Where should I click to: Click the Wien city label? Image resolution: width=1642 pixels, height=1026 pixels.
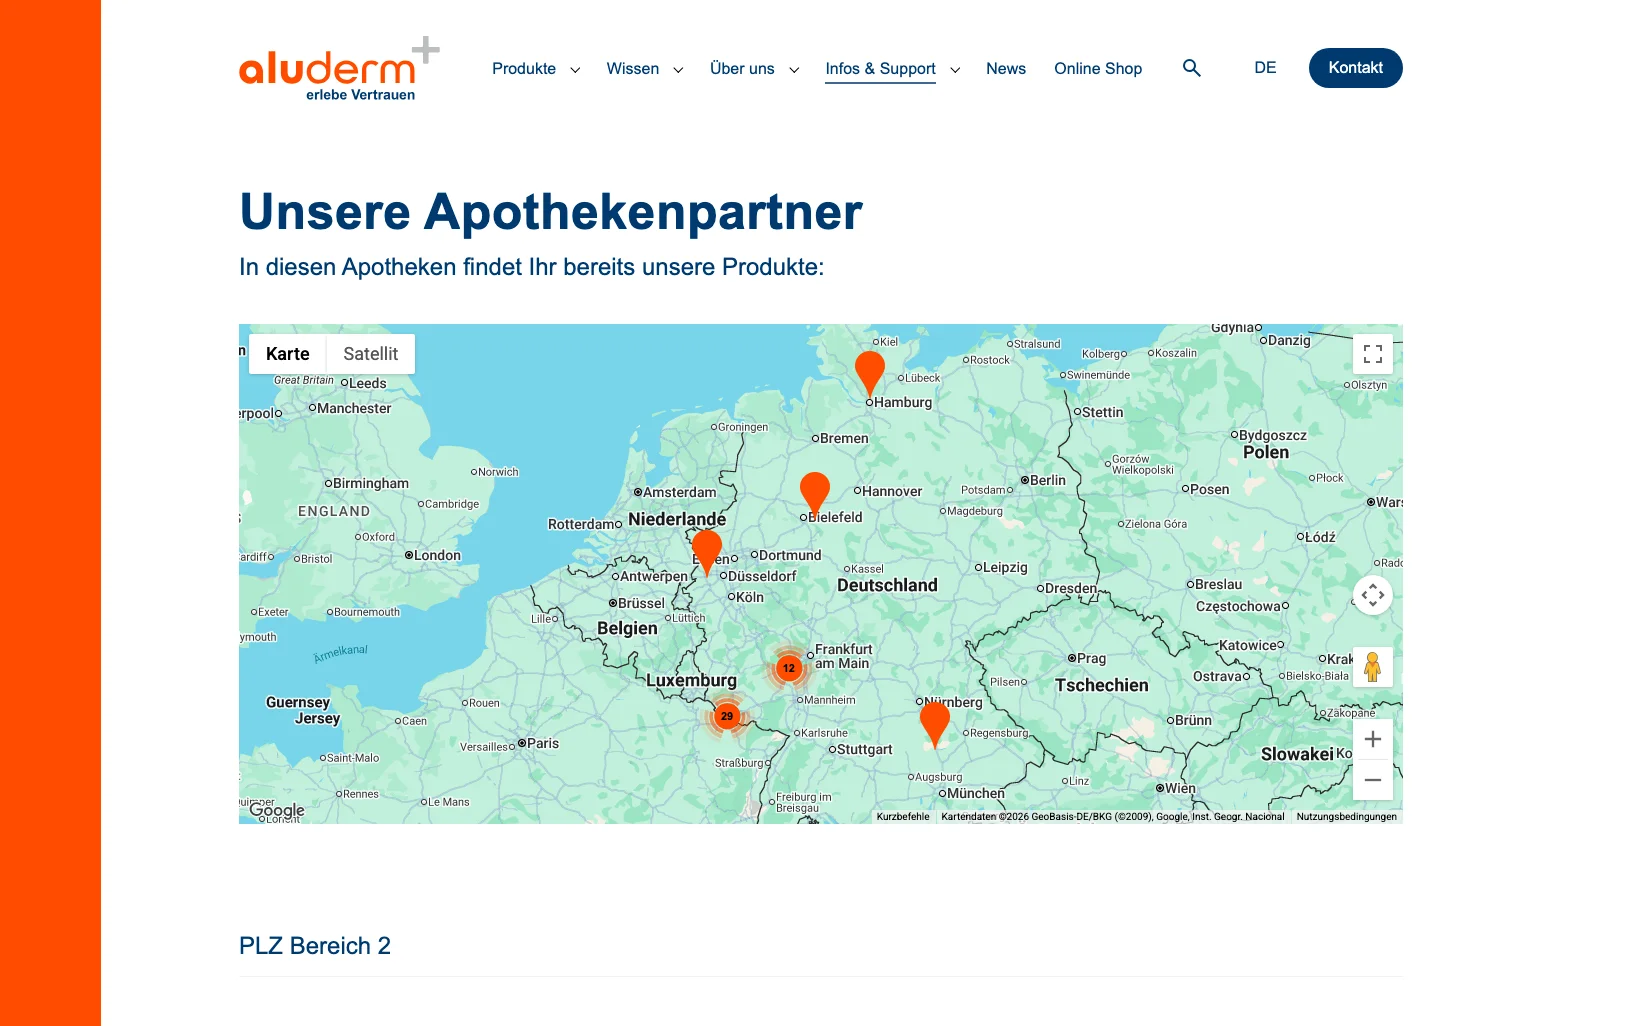[x=1180, y=788]
